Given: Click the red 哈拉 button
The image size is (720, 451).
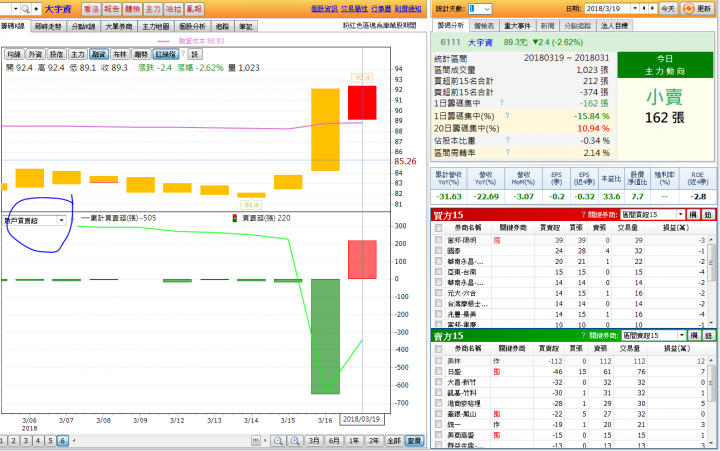Looking at the screenshot, I should click(174, 9).
